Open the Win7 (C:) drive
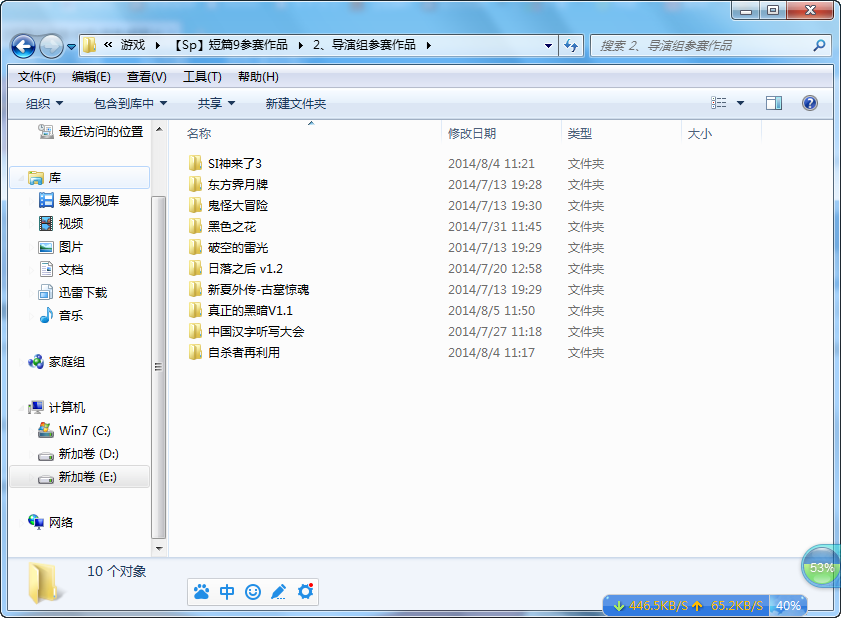Screen dimensions: 841x618 coord(74,430)
